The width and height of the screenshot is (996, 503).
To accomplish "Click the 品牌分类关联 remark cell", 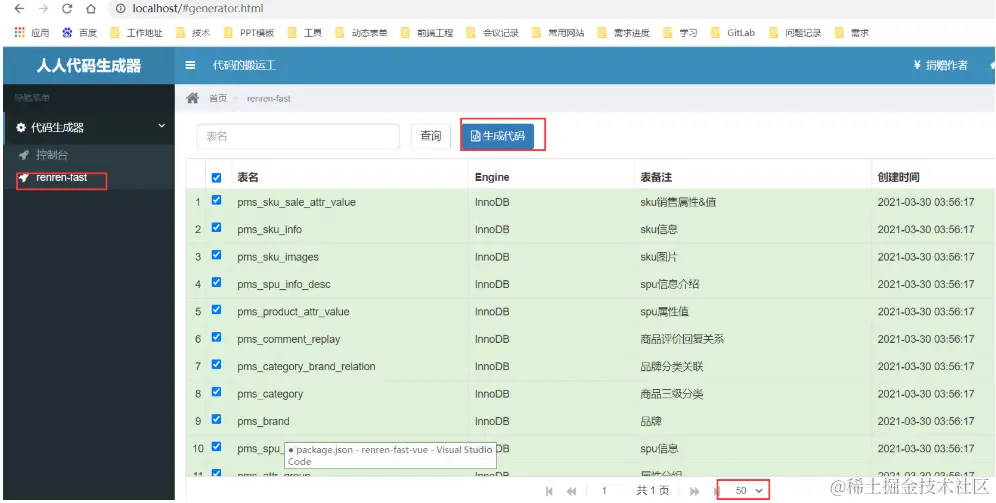I will [672, 366].
